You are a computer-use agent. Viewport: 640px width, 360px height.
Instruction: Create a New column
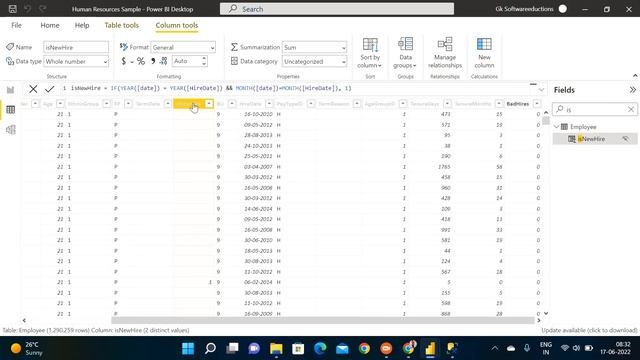(x=484, y=53)
